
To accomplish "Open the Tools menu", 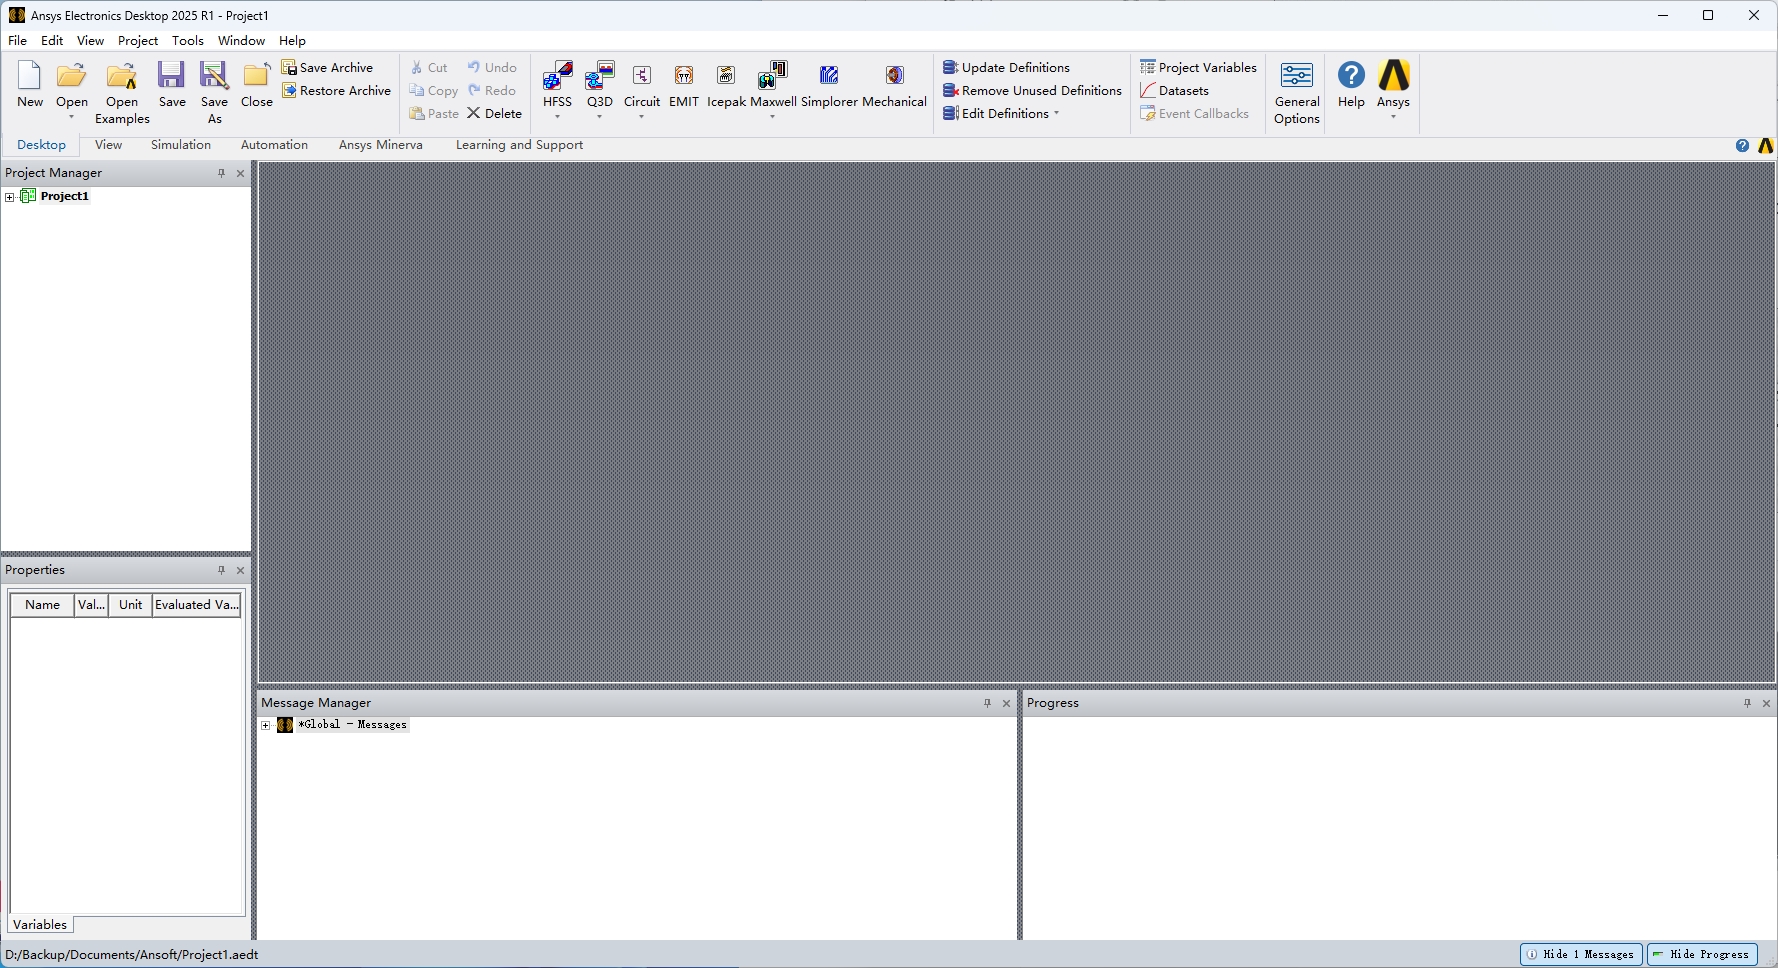I will [187, 41].
